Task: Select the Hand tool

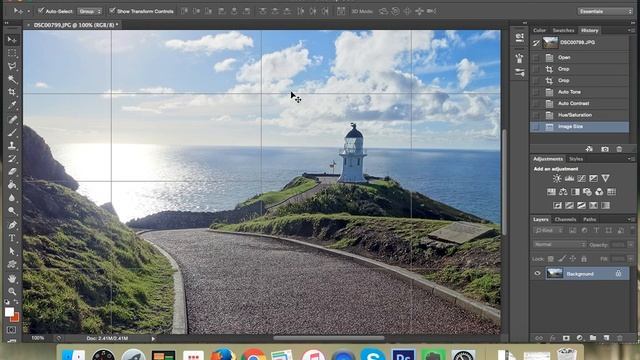Action: point(12,278)
